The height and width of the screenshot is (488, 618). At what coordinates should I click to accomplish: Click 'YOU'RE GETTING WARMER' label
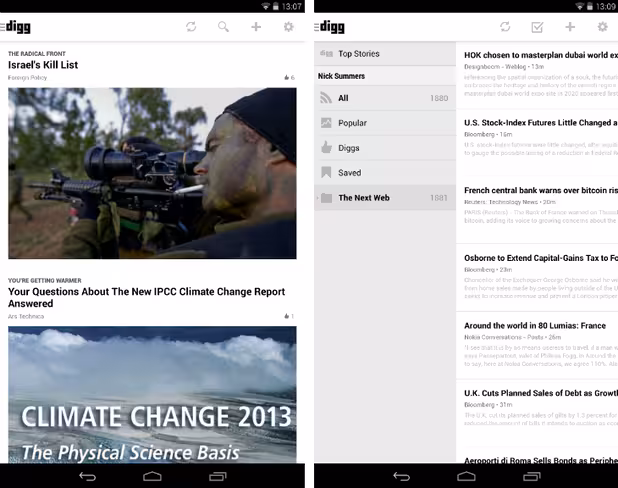click(45, 280)
